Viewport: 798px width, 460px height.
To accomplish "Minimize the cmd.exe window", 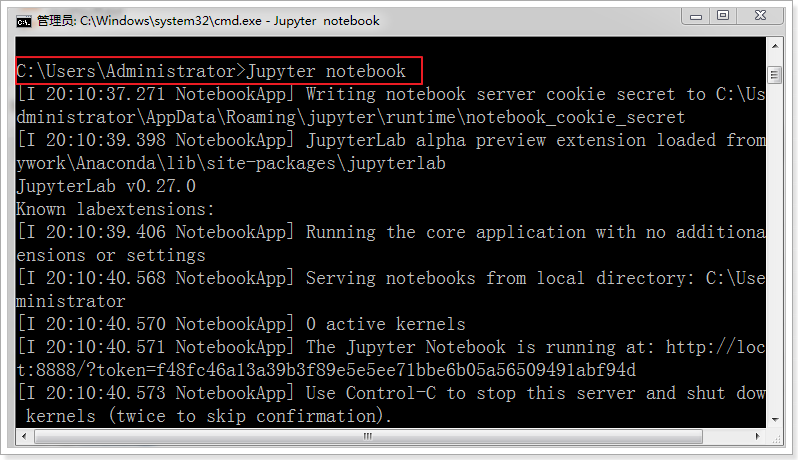I will click(696, 16).
